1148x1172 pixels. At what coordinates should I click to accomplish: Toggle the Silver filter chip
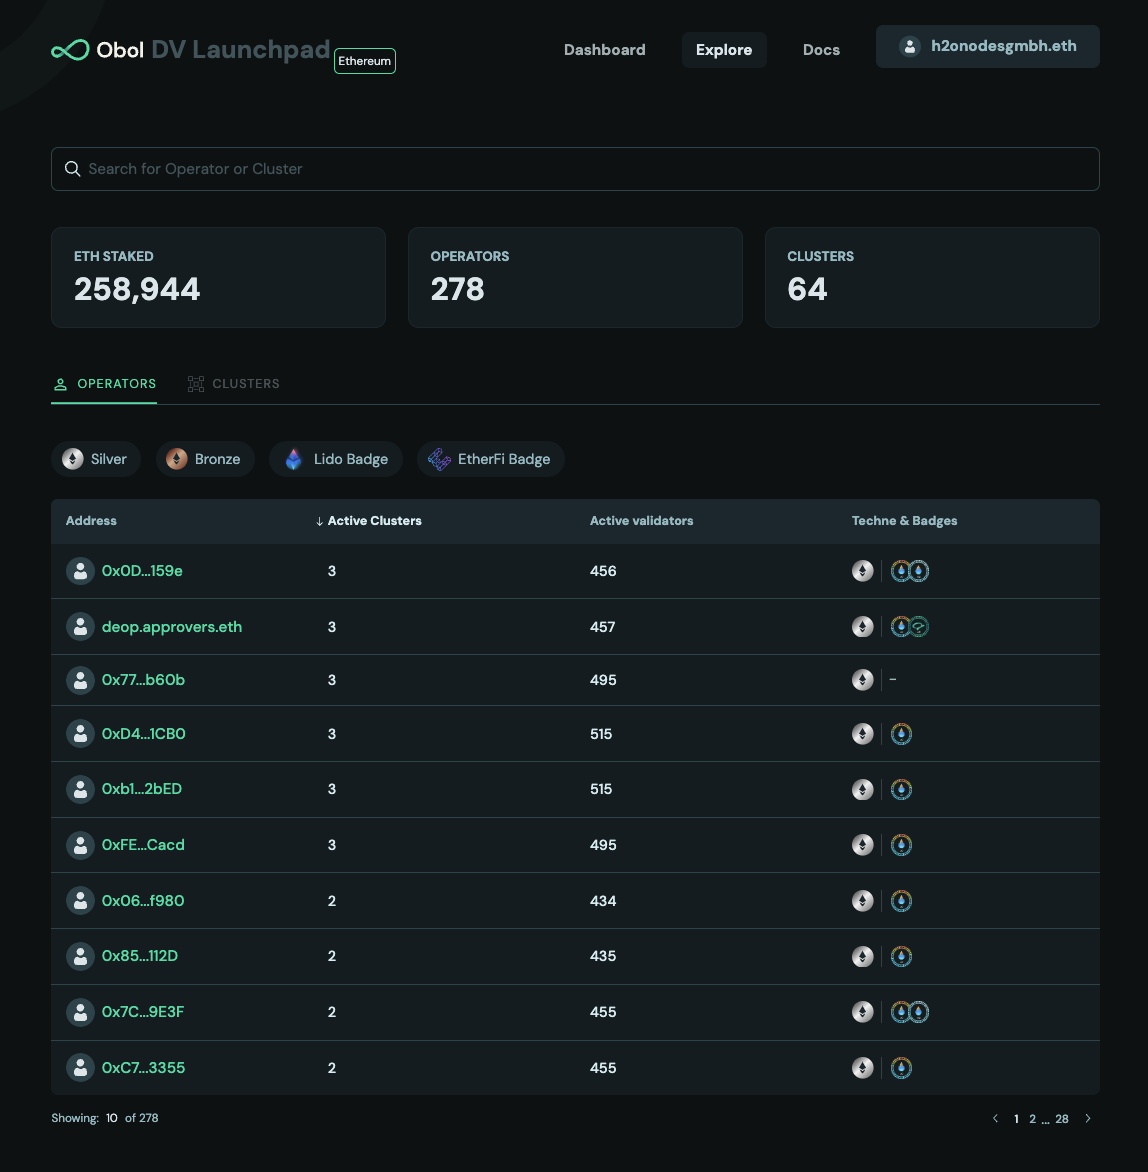tap(96, 459)
